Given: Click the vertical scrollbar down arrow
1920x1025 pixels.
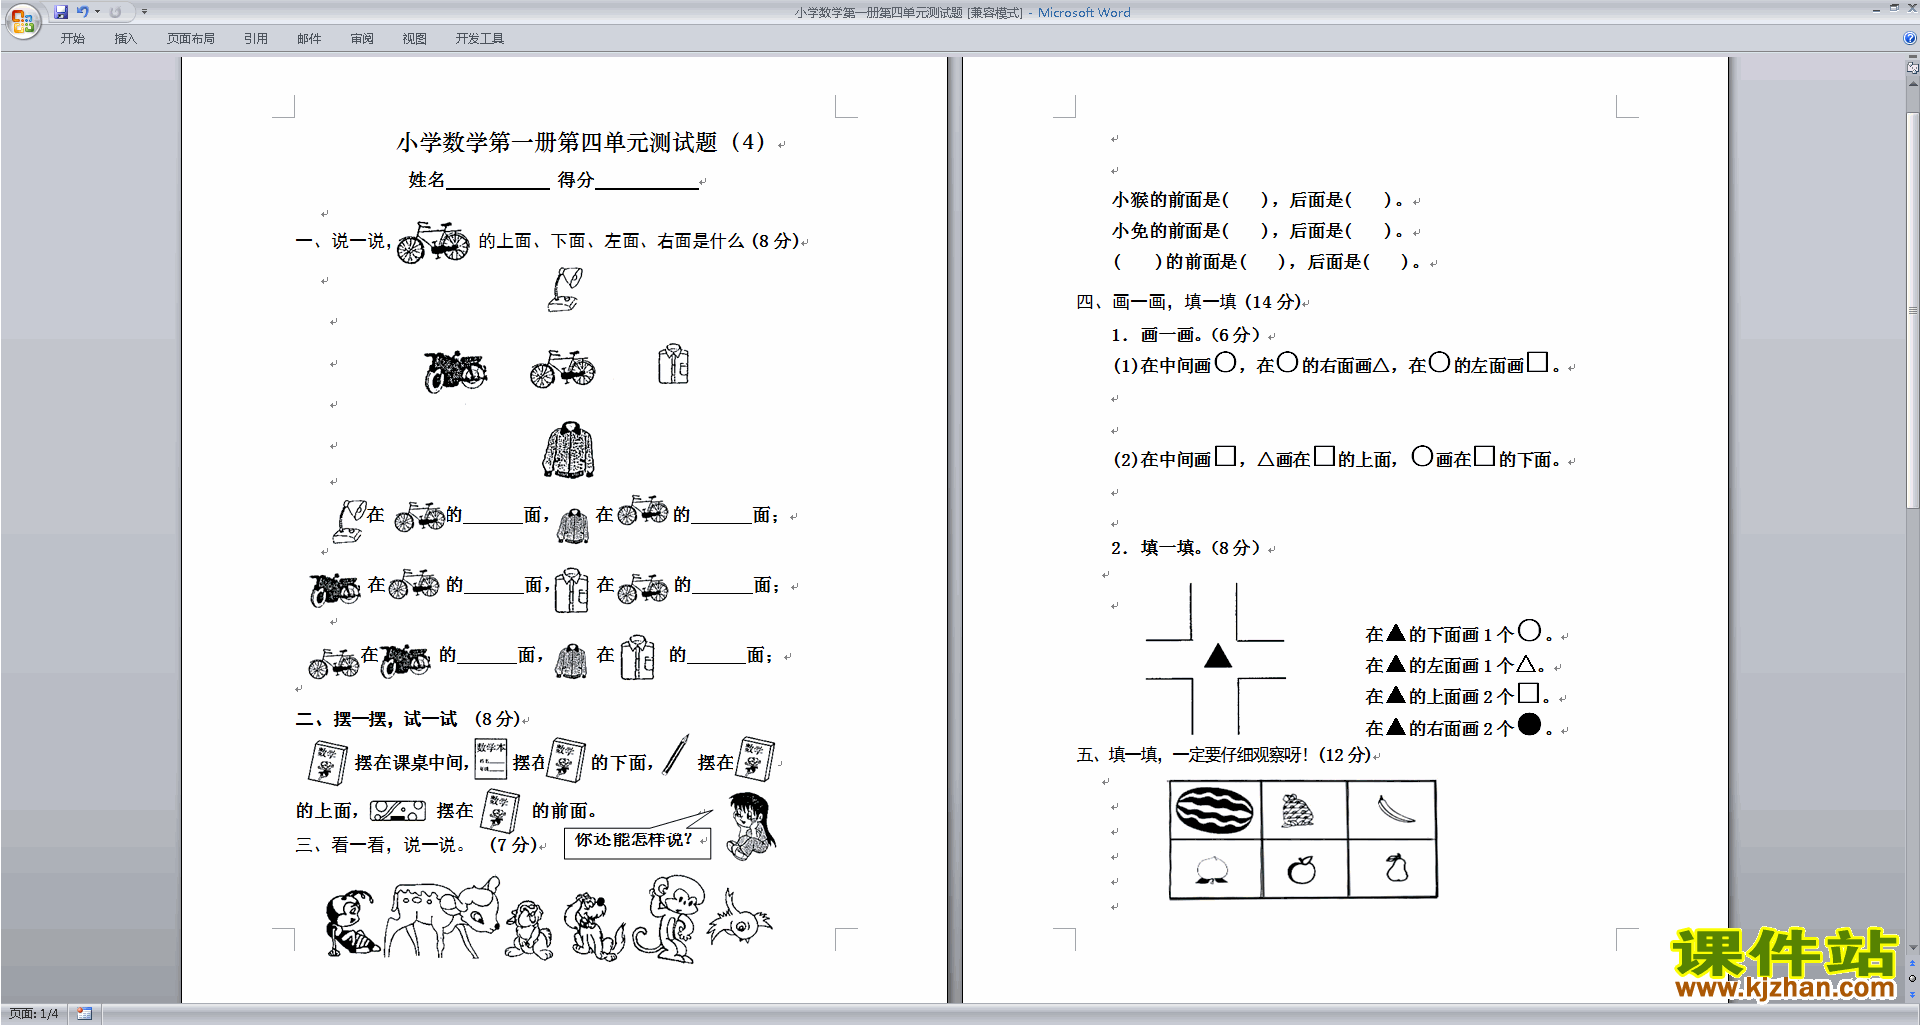Looking at the screenshot, I should pos(1913,948).
